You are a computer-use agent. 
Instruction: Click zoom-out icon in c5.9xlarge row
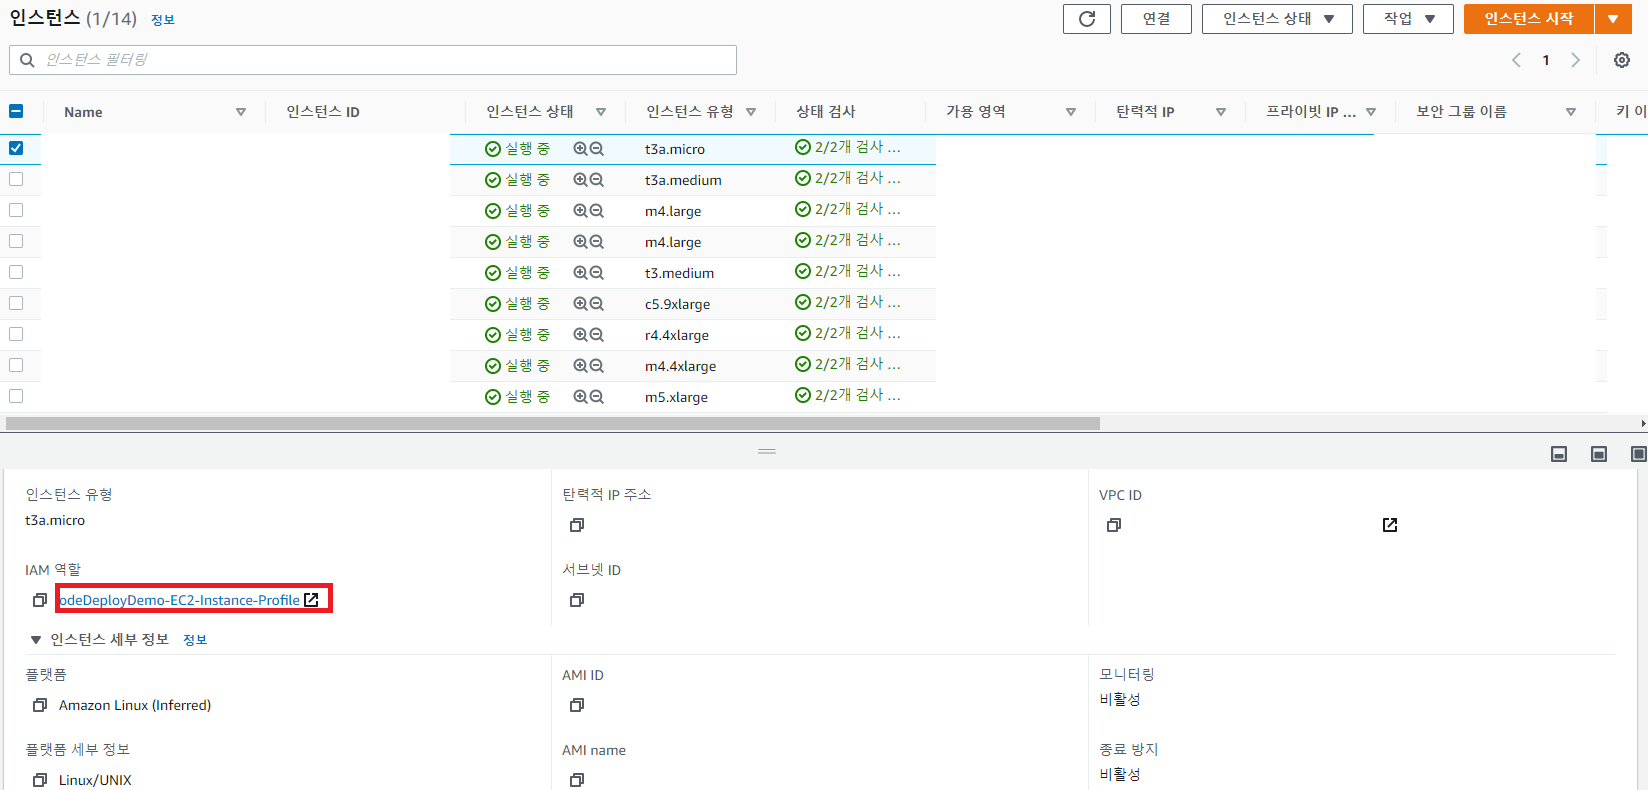(597, 304)
